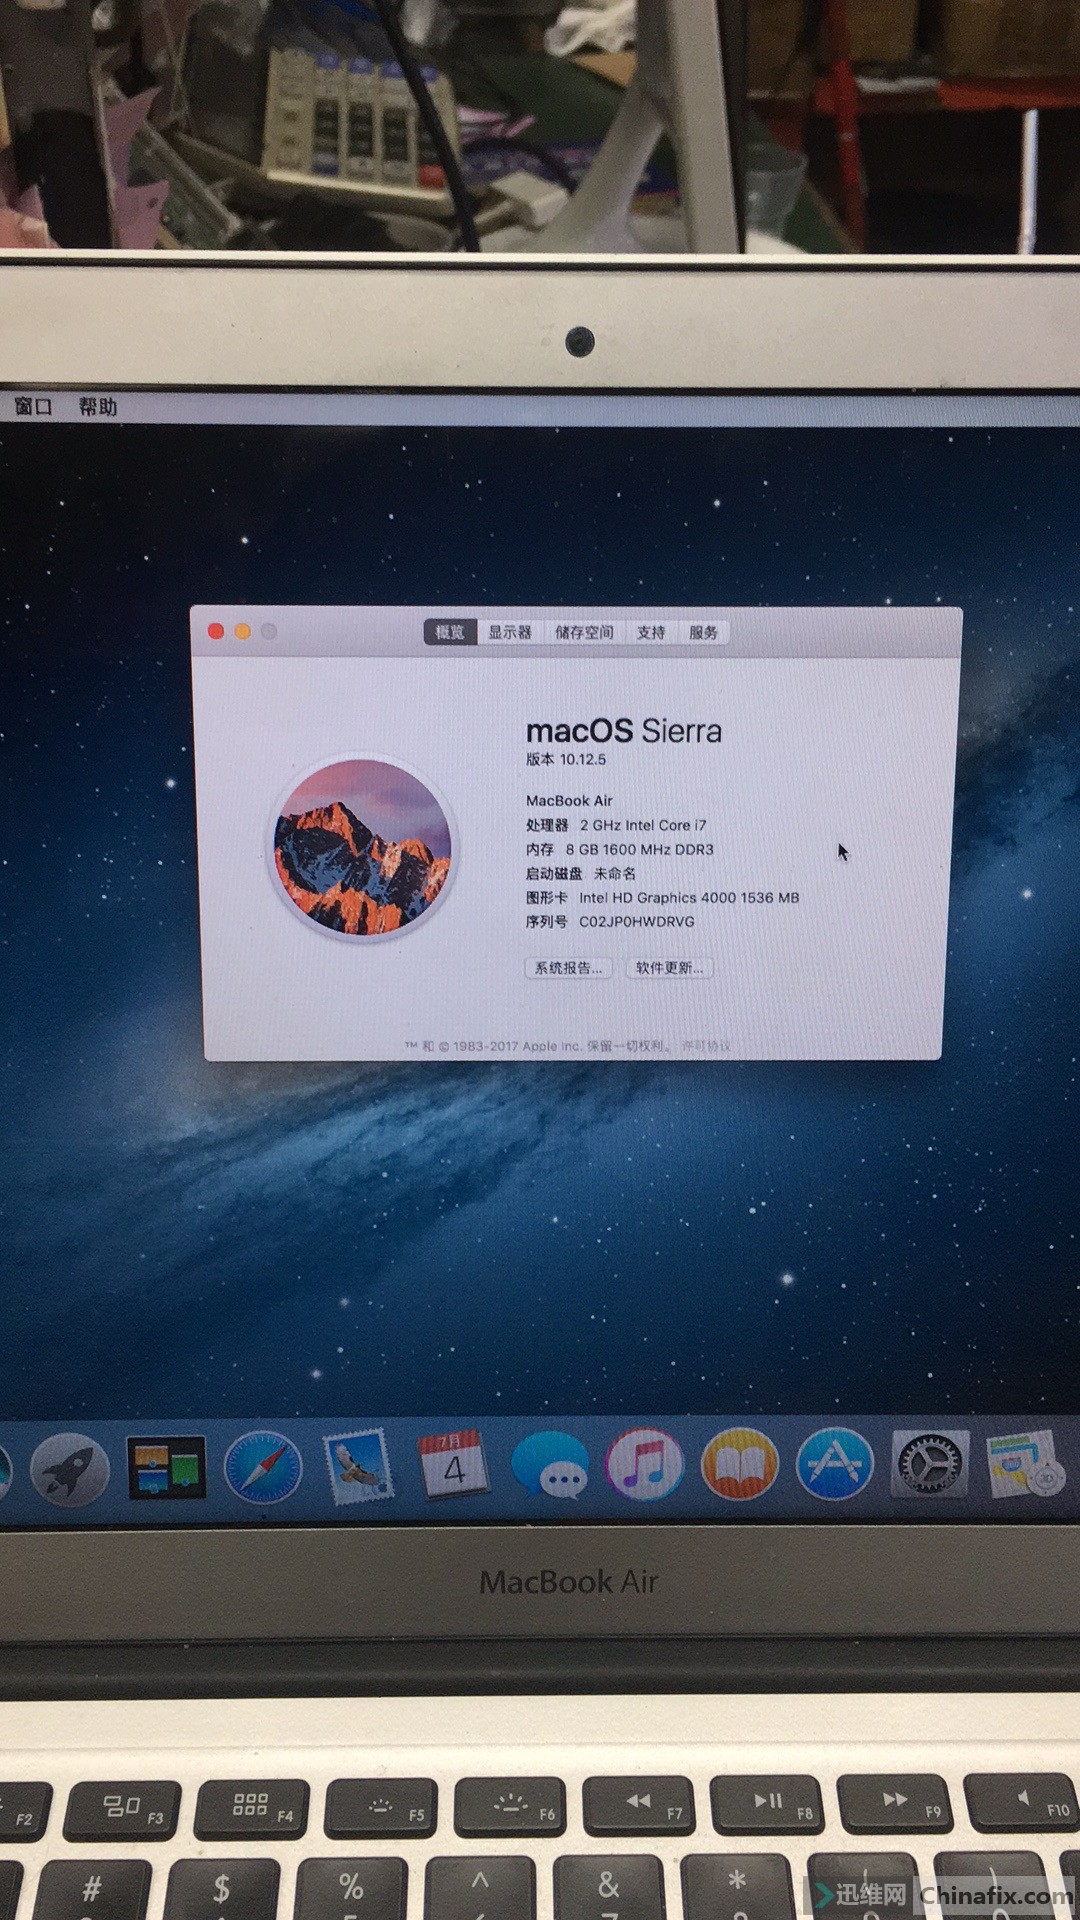Minimize the About This Mac window
Screen dimensions: 1080x1920
pos(242,631)
